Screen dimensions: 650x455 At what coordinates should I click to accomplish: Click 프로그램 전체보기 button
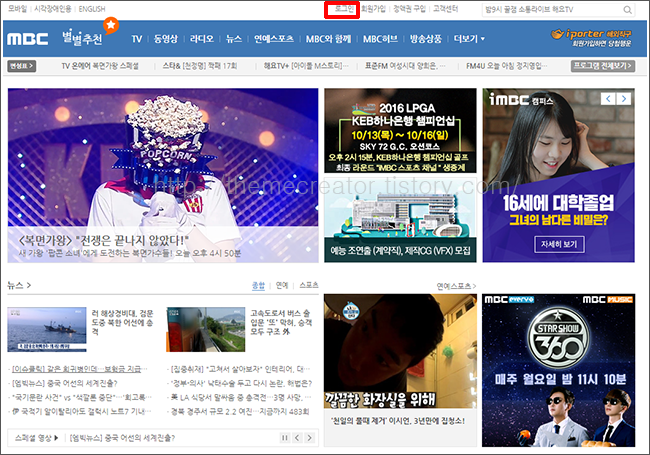[603, 66]
